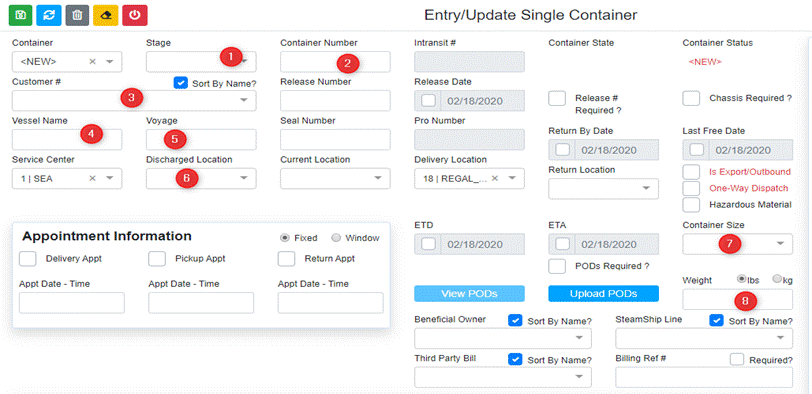Click the Seal Number input field

pyautogui.click(x=336, y=139)
